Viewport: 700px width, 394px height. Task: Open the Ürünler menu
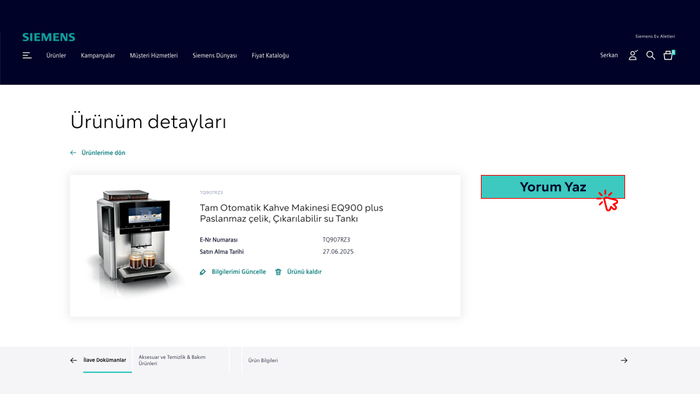56,55
